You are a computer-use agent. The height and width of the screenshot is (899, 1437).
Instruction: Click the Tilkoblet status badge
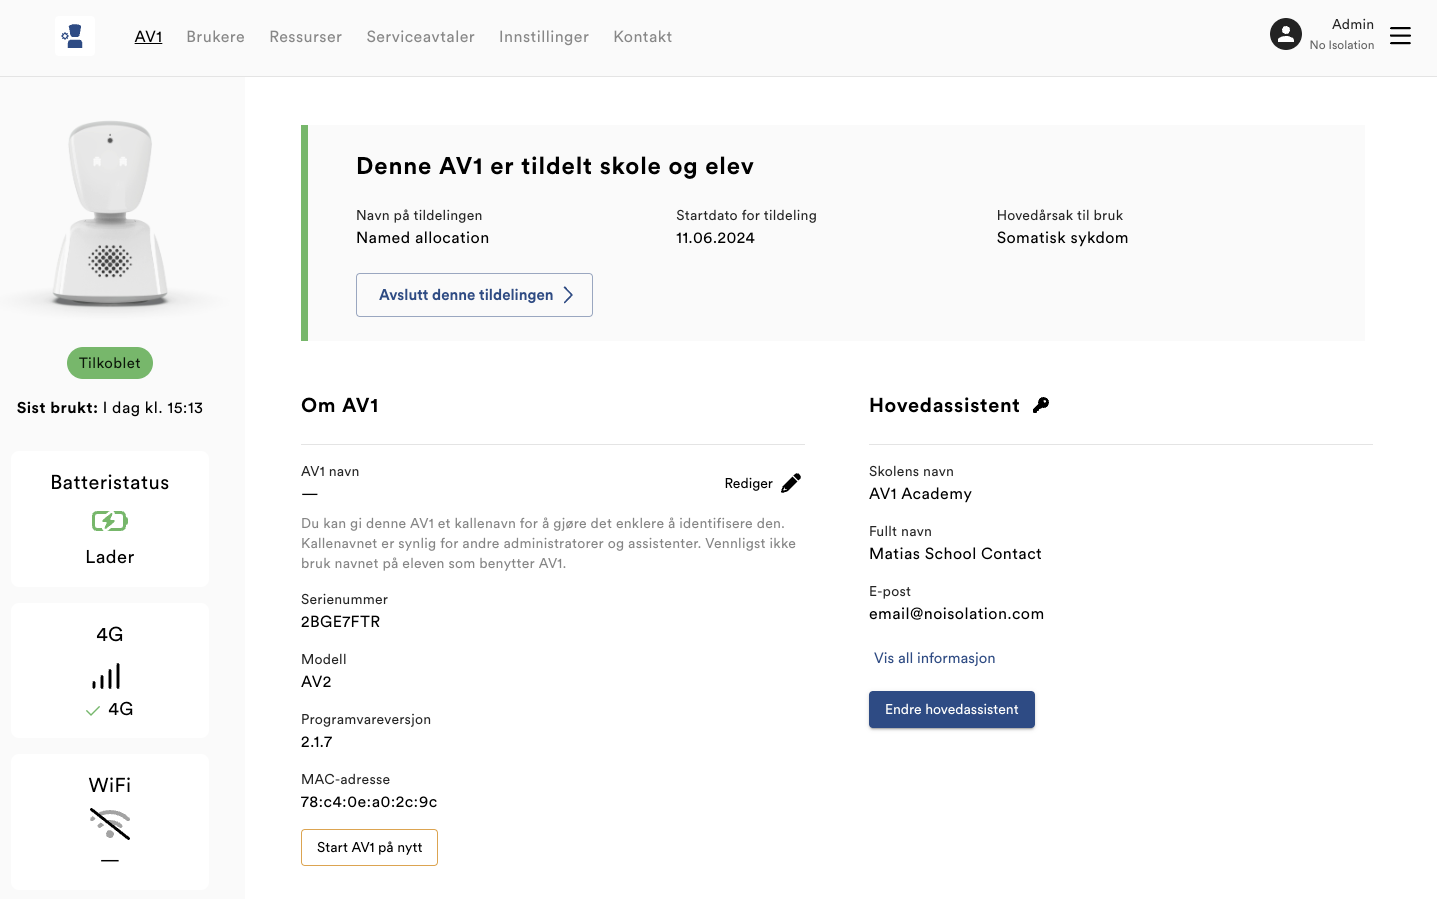[x=110, y=363]
